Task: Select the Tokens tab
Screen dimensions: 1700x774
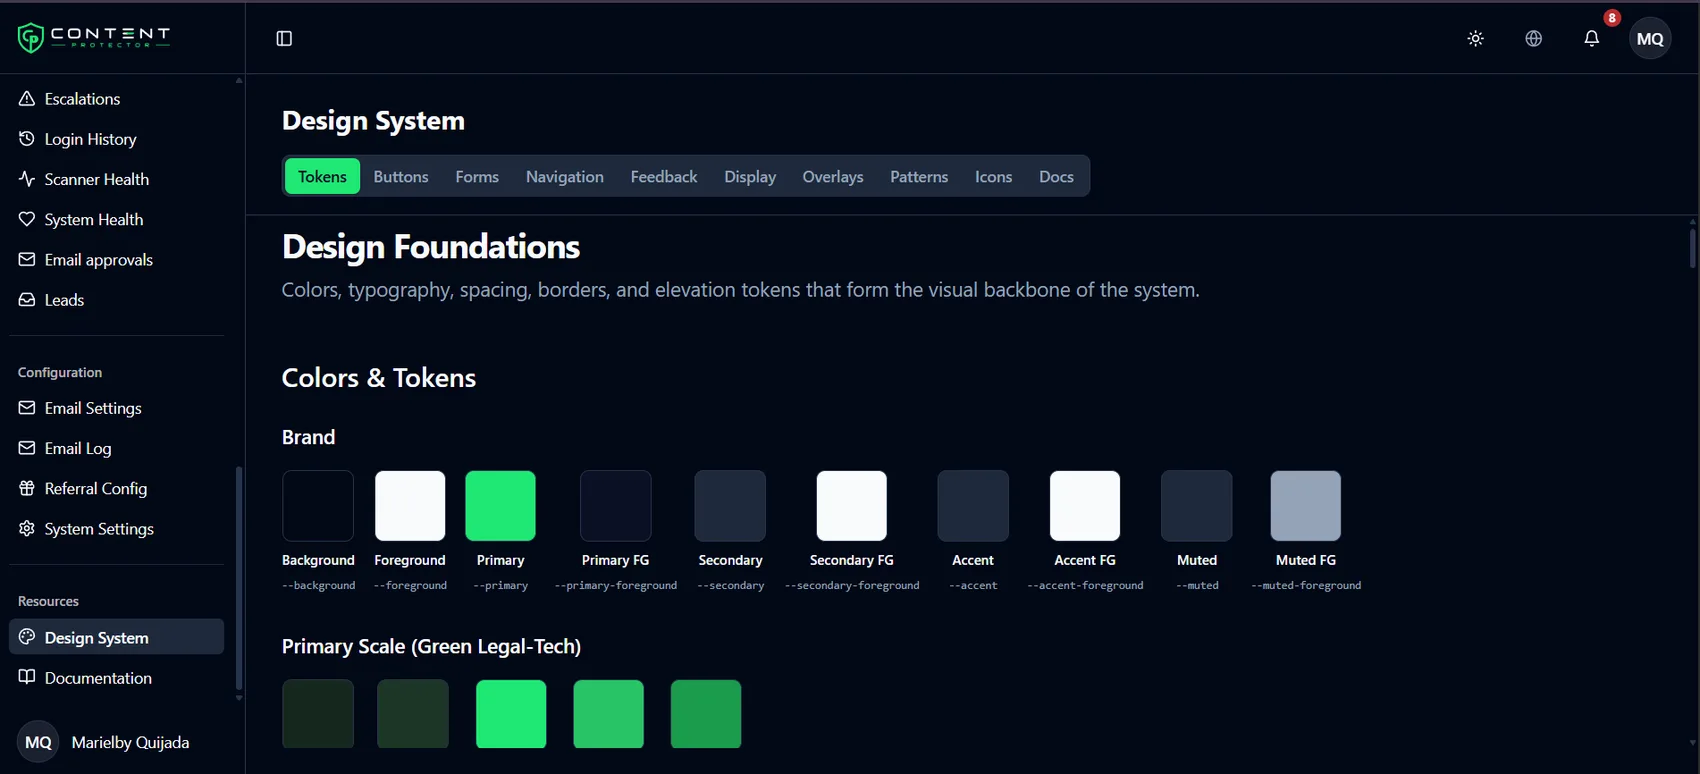Action: (322, 176)
